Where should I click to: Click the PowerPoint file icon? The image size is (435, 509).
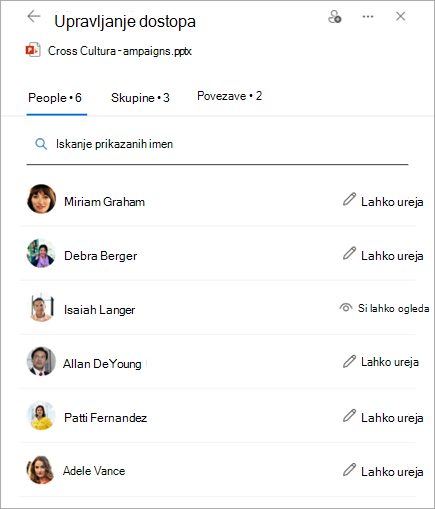pyautogui.click(x=33, y=50)
